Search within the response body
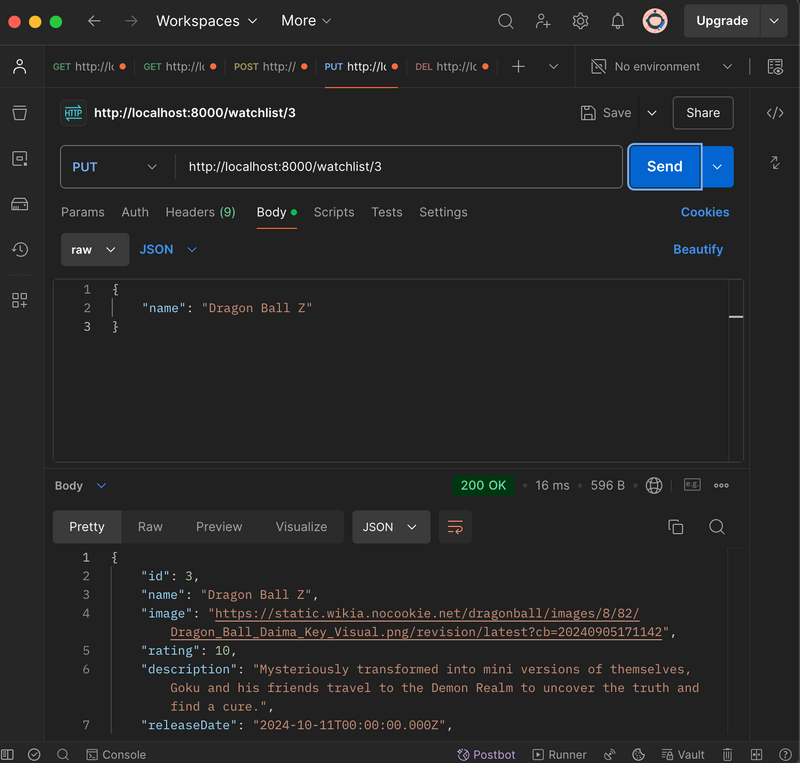Image resolution: width=800 pixels, height=763 pixels. [717, 527]
